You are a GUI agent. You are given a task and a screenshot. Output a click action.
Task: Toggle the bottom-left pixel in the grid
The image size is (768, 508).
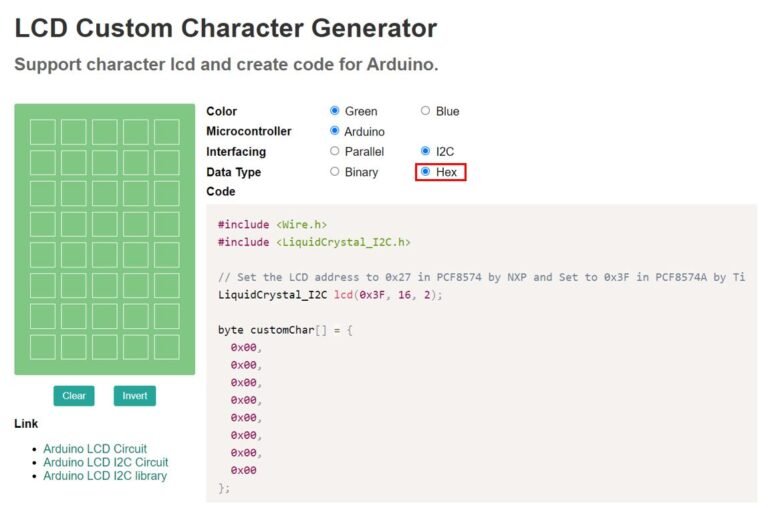tap(43, 347)
